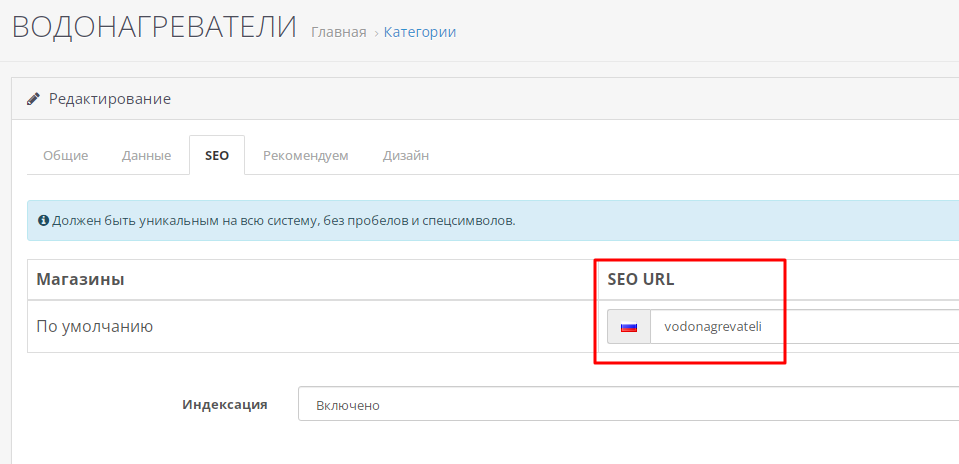Expand the Индексация dropdown showing Включено
Screen dimensions: 959x464
click(x=628, y=404)
